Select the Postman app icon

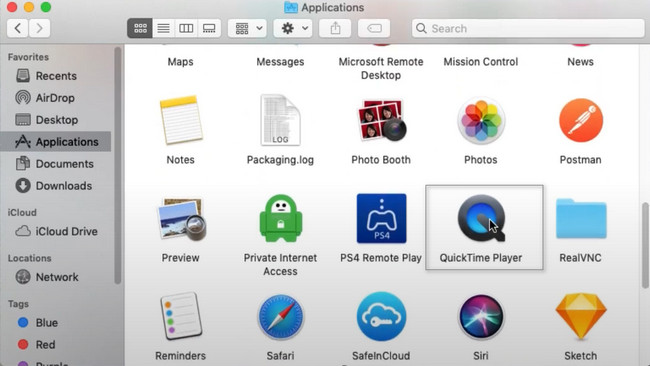[x=581, y=120]
